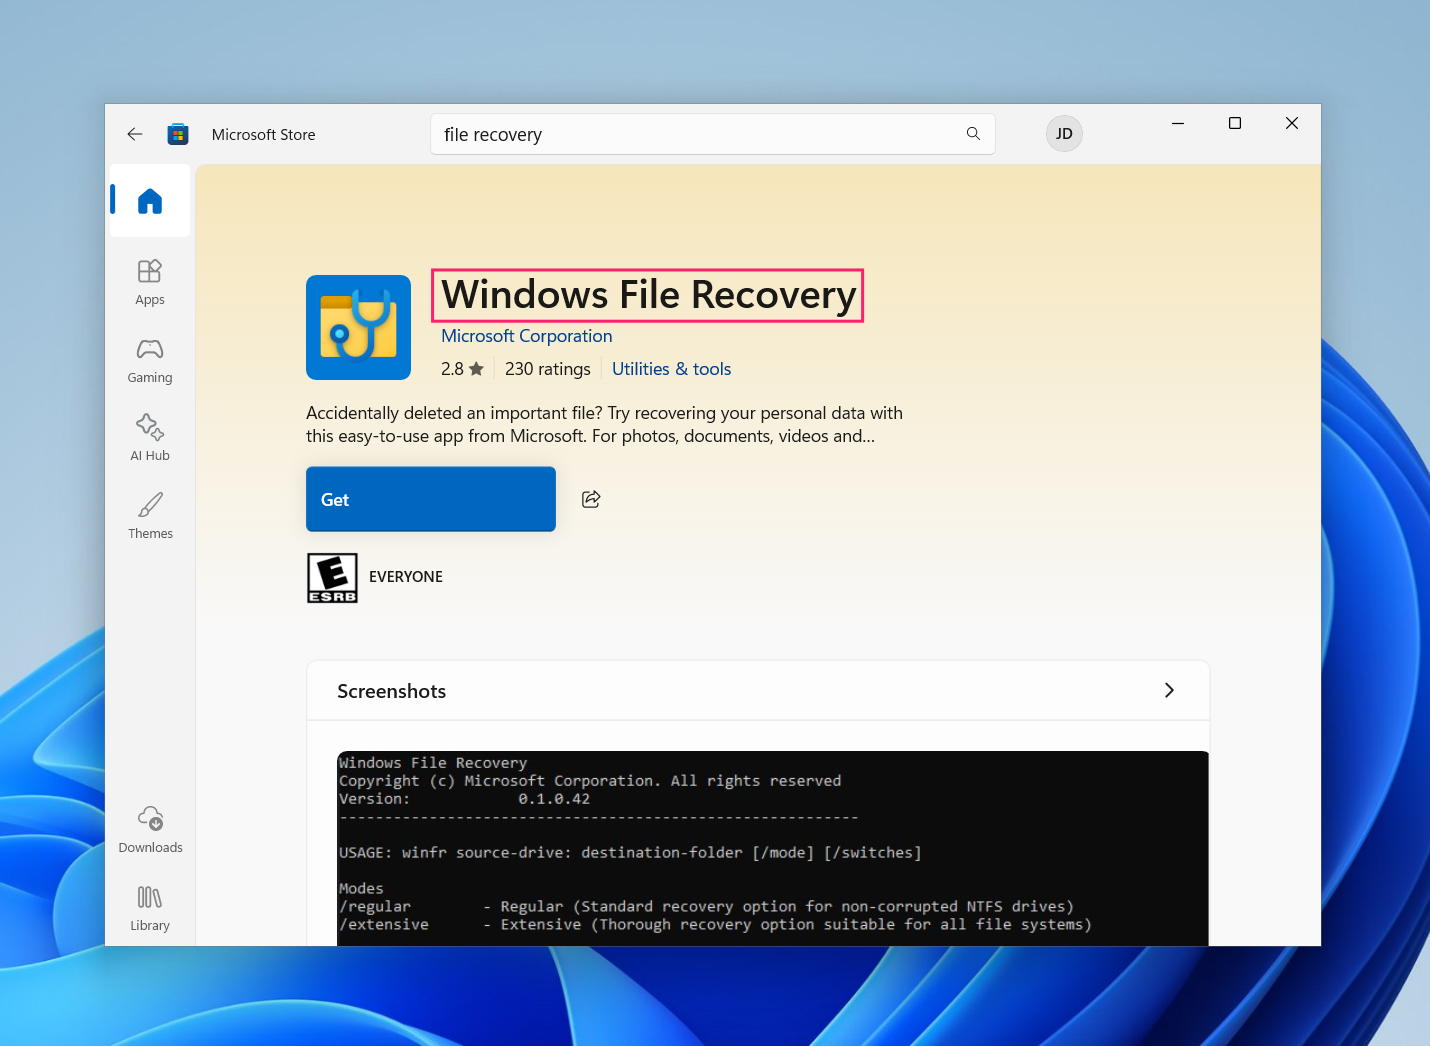The width and height of the screenshot is (1430, 1046).
Task: Maximize the Microsoft Store window
Action: click(1235, 123)
